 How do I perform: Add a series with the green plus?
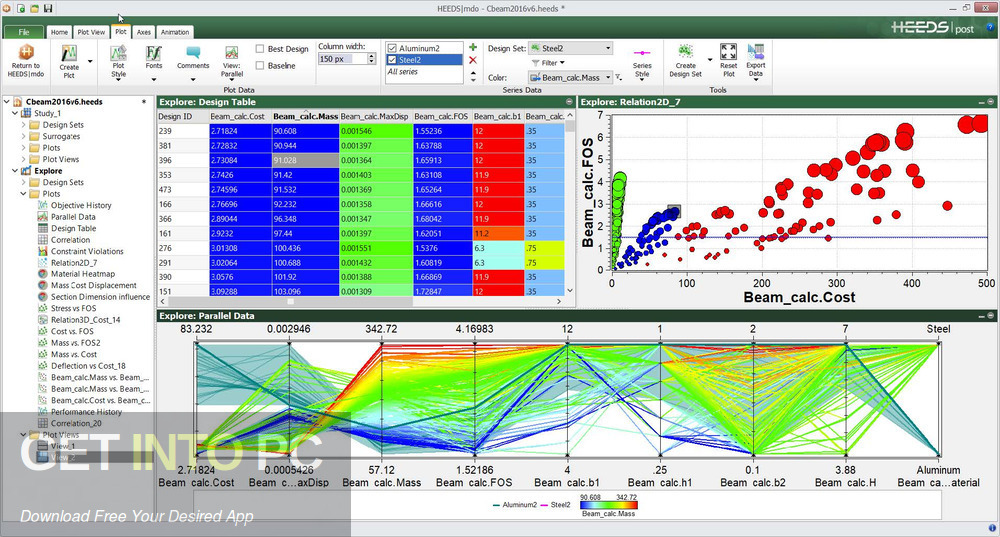[473, 47]
